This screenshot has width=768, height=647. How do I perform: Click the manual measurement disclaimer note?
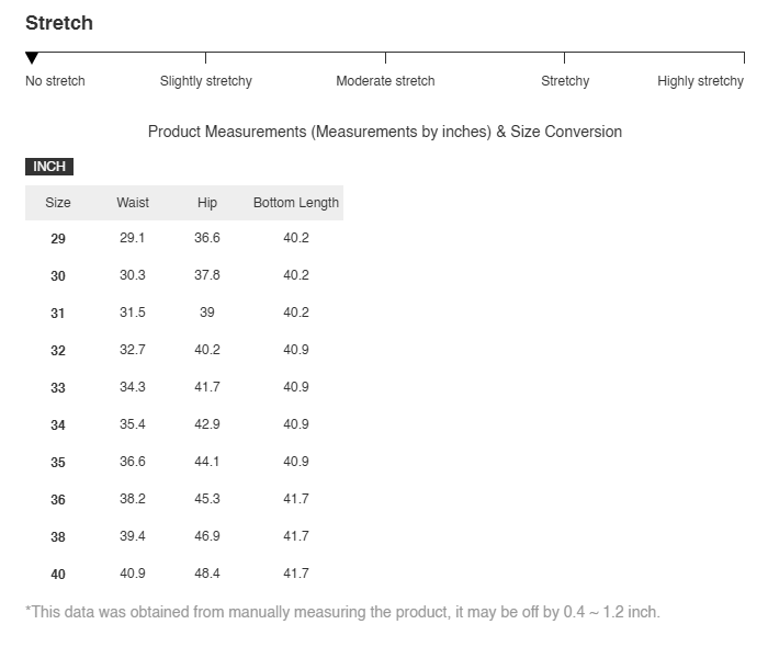point(343,612)
